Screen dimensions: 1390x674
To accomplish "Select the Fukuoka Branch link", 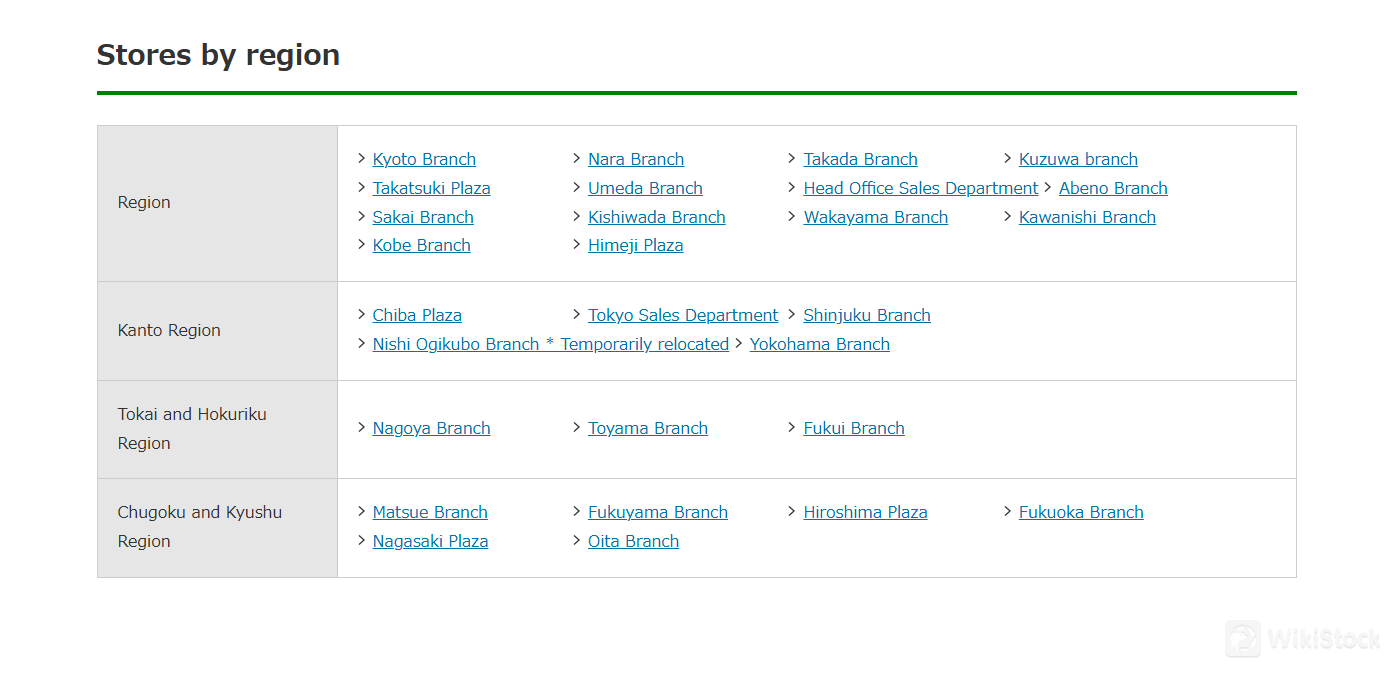I will pyautogui.click(x=1081, y=512).
